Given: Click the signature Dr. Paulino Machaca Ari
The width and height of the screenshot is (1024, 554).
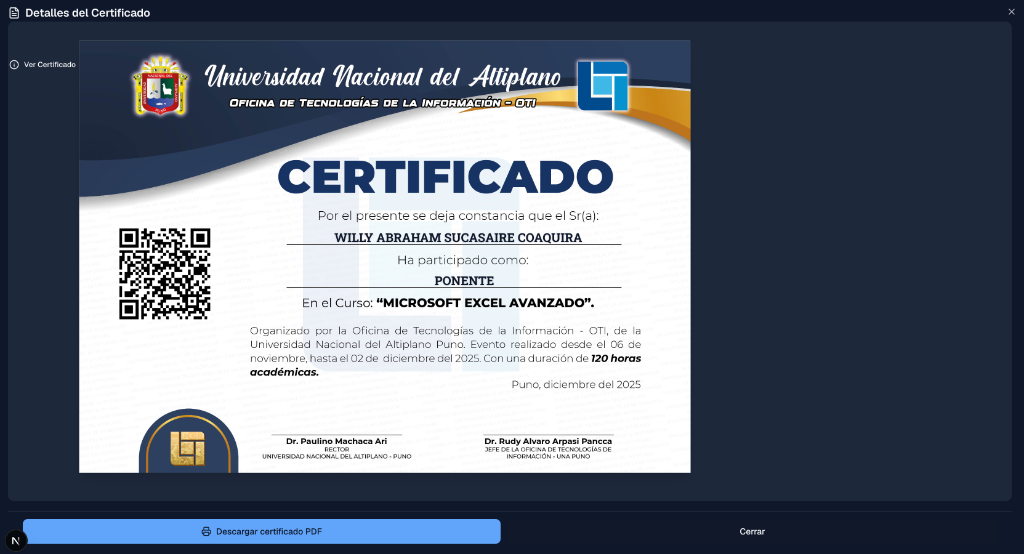Looking at the screenshot, I should point(336,442).
